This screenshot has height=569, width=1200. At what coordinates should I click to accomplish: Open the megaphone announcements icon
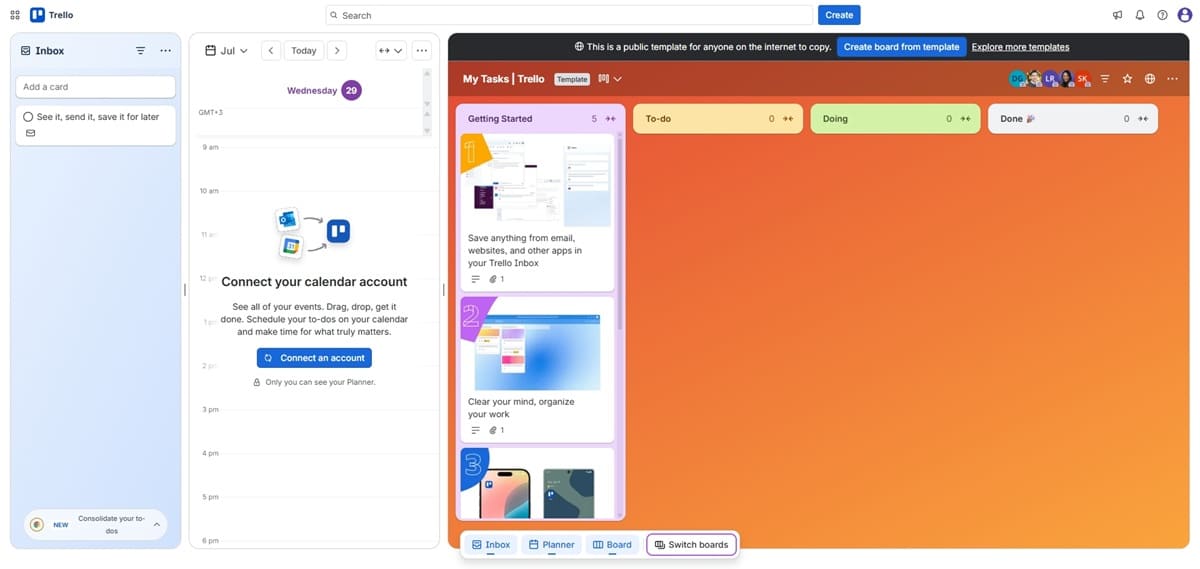pyautogui.click(x=1118, y=15)
